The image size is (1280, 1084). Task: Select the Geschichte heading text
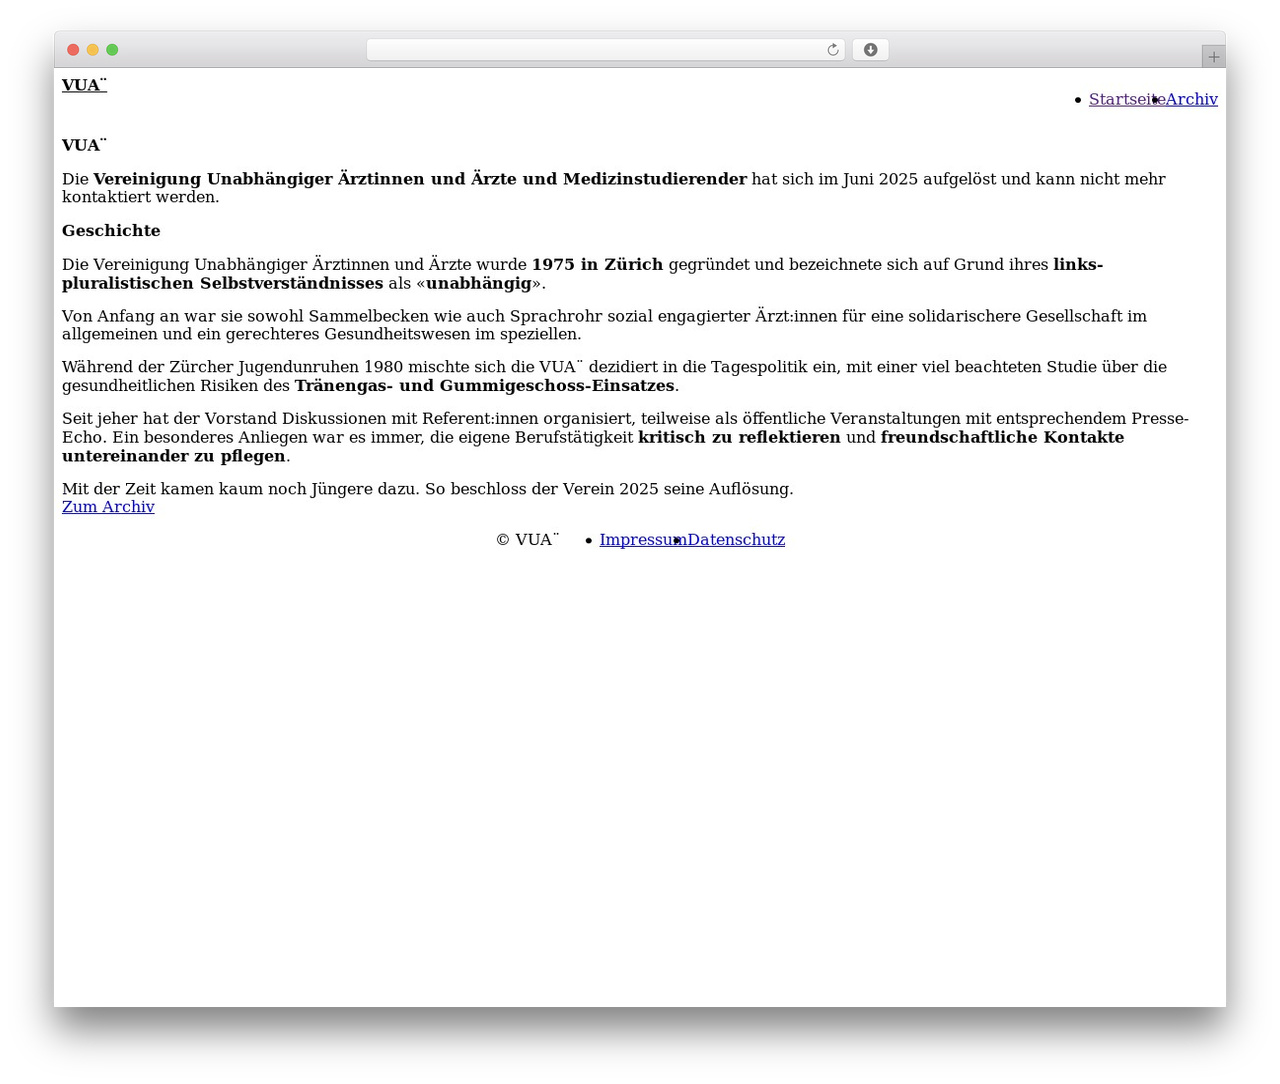(x=111, y=231)
